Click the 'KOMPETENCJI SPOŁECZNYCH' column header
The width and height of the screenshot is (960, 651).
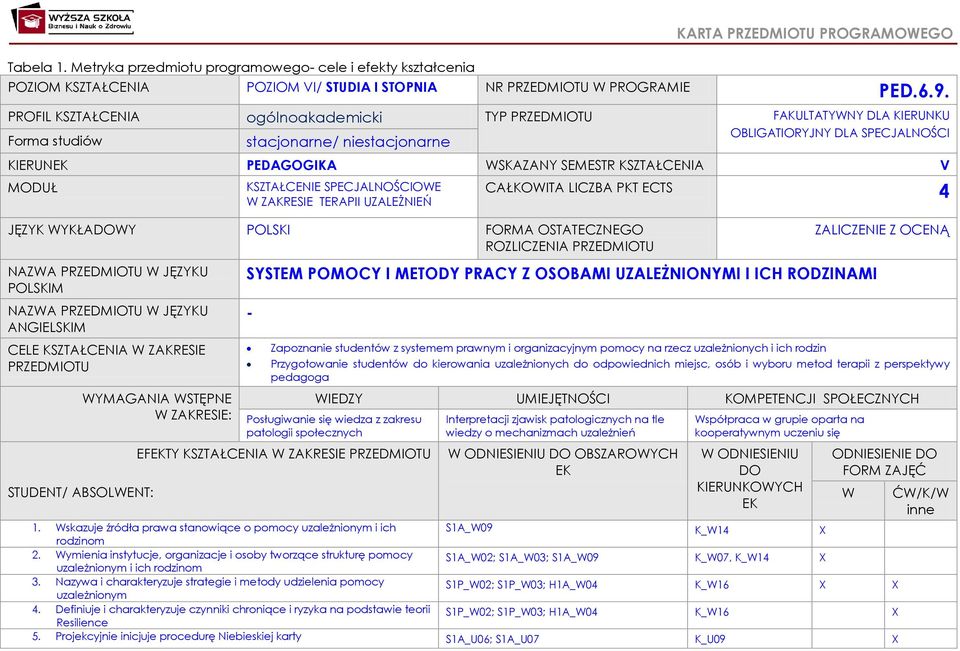822,399
